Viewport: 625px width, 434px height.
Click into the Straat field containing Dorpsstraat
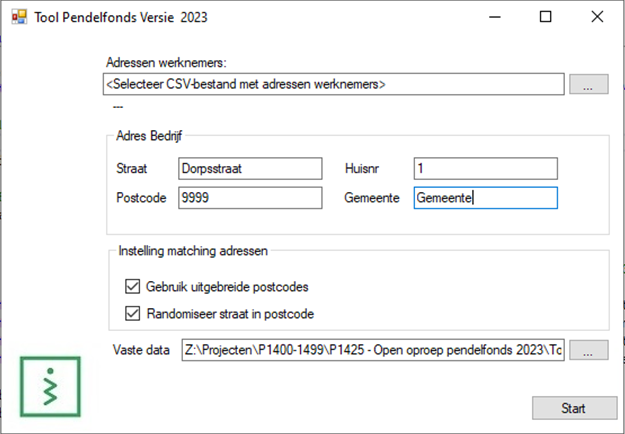point(250,169)
